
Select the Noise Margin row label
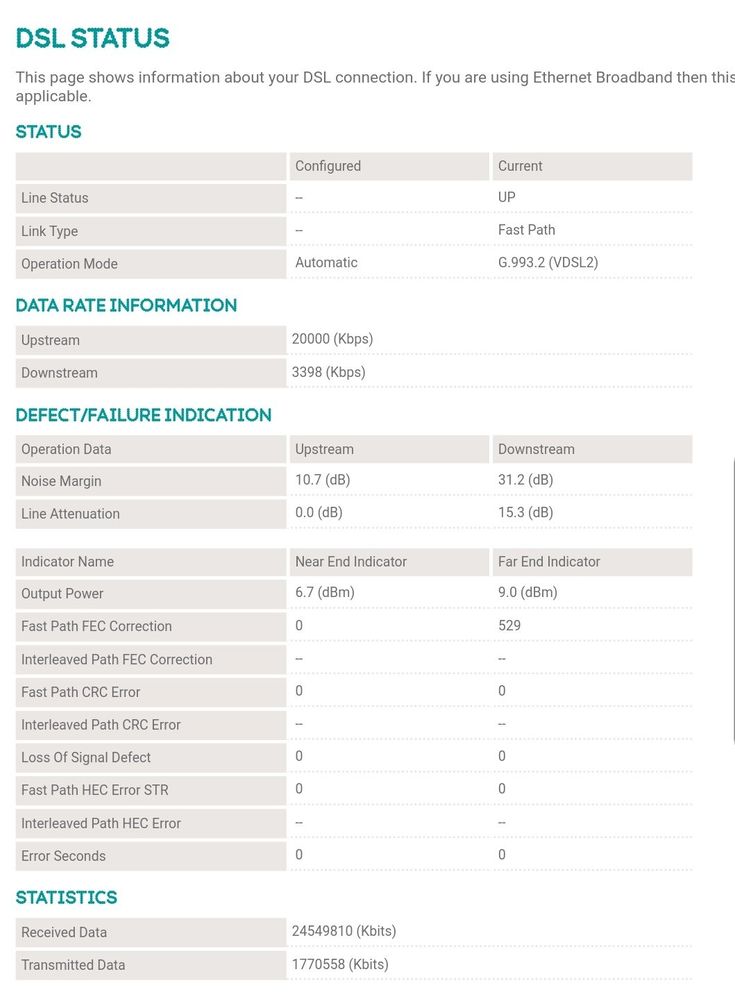[x=151, y=481]
